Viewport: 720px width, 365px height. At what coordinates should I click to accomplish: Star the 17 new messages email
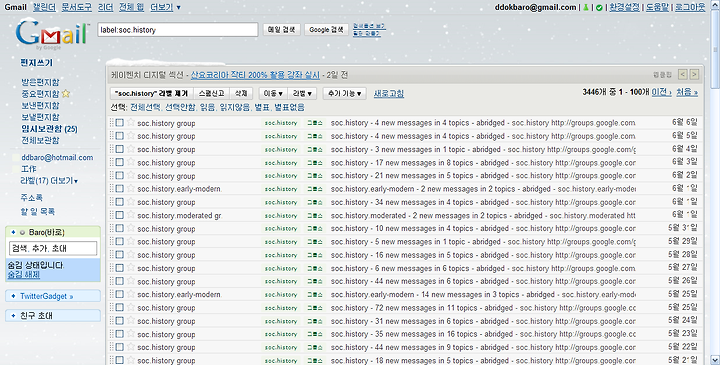point(131,162)
